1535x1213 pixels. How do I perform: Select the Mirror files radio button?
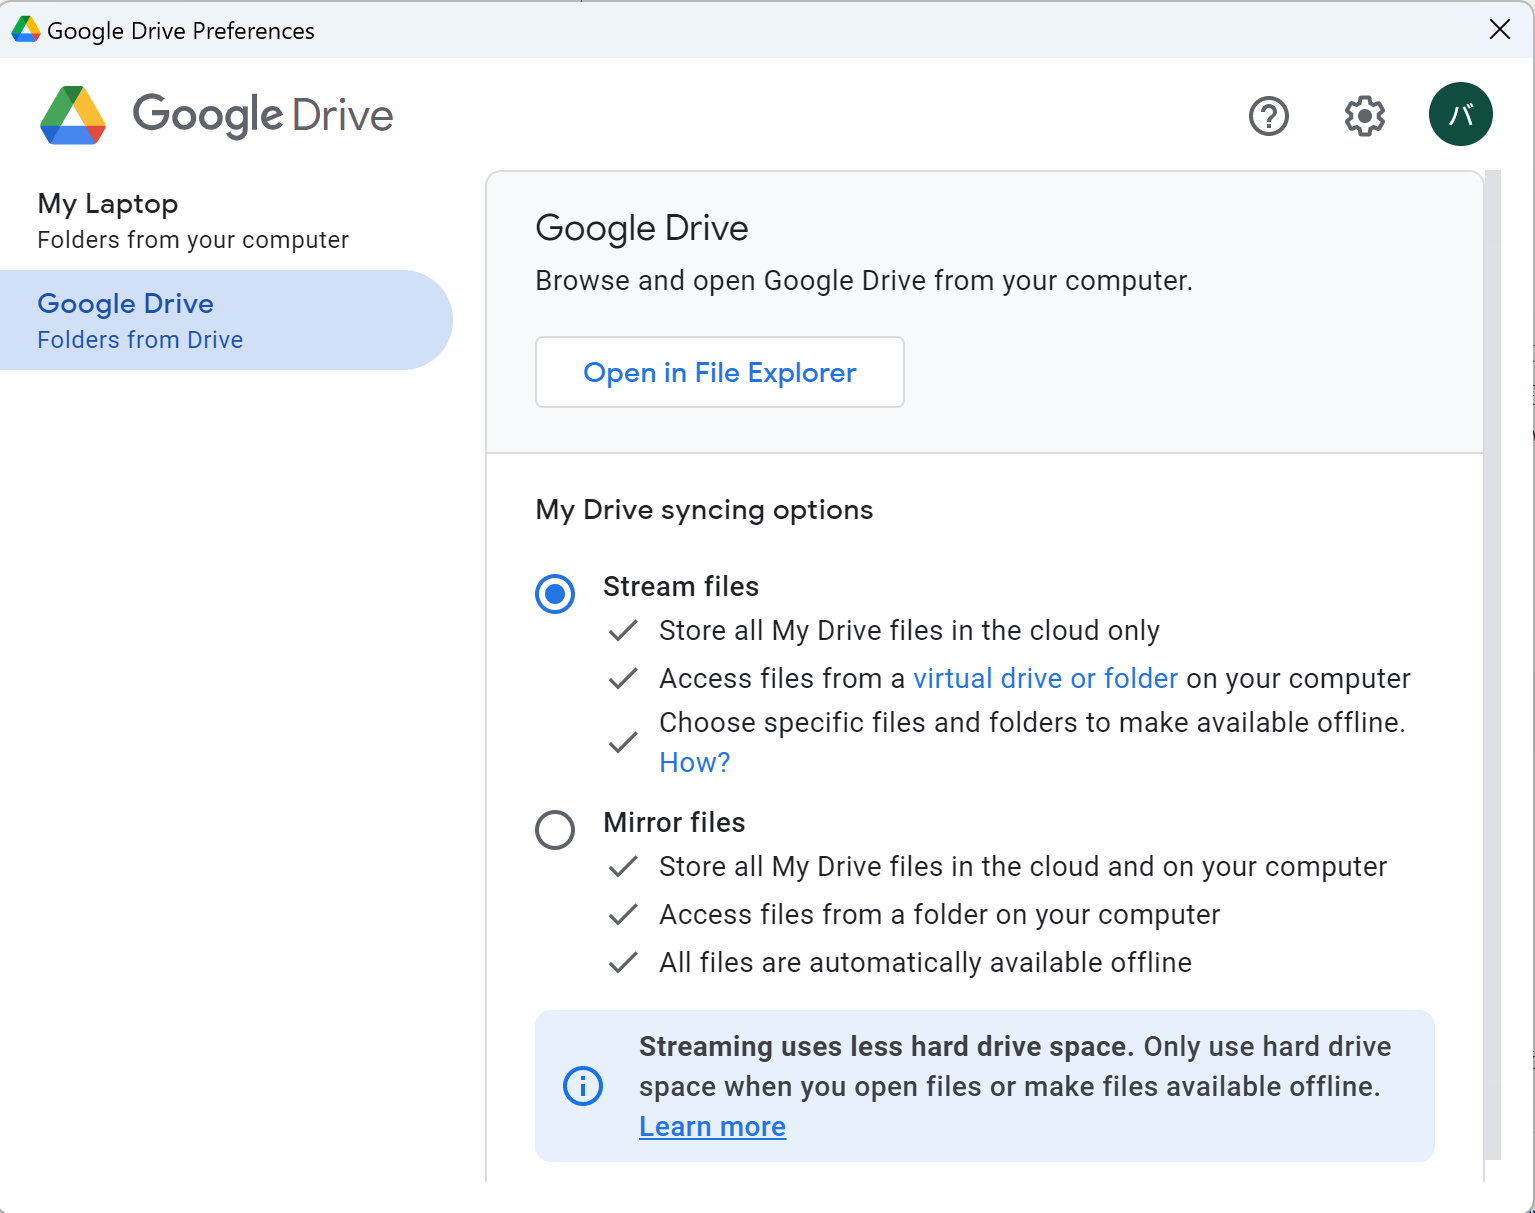555,830
